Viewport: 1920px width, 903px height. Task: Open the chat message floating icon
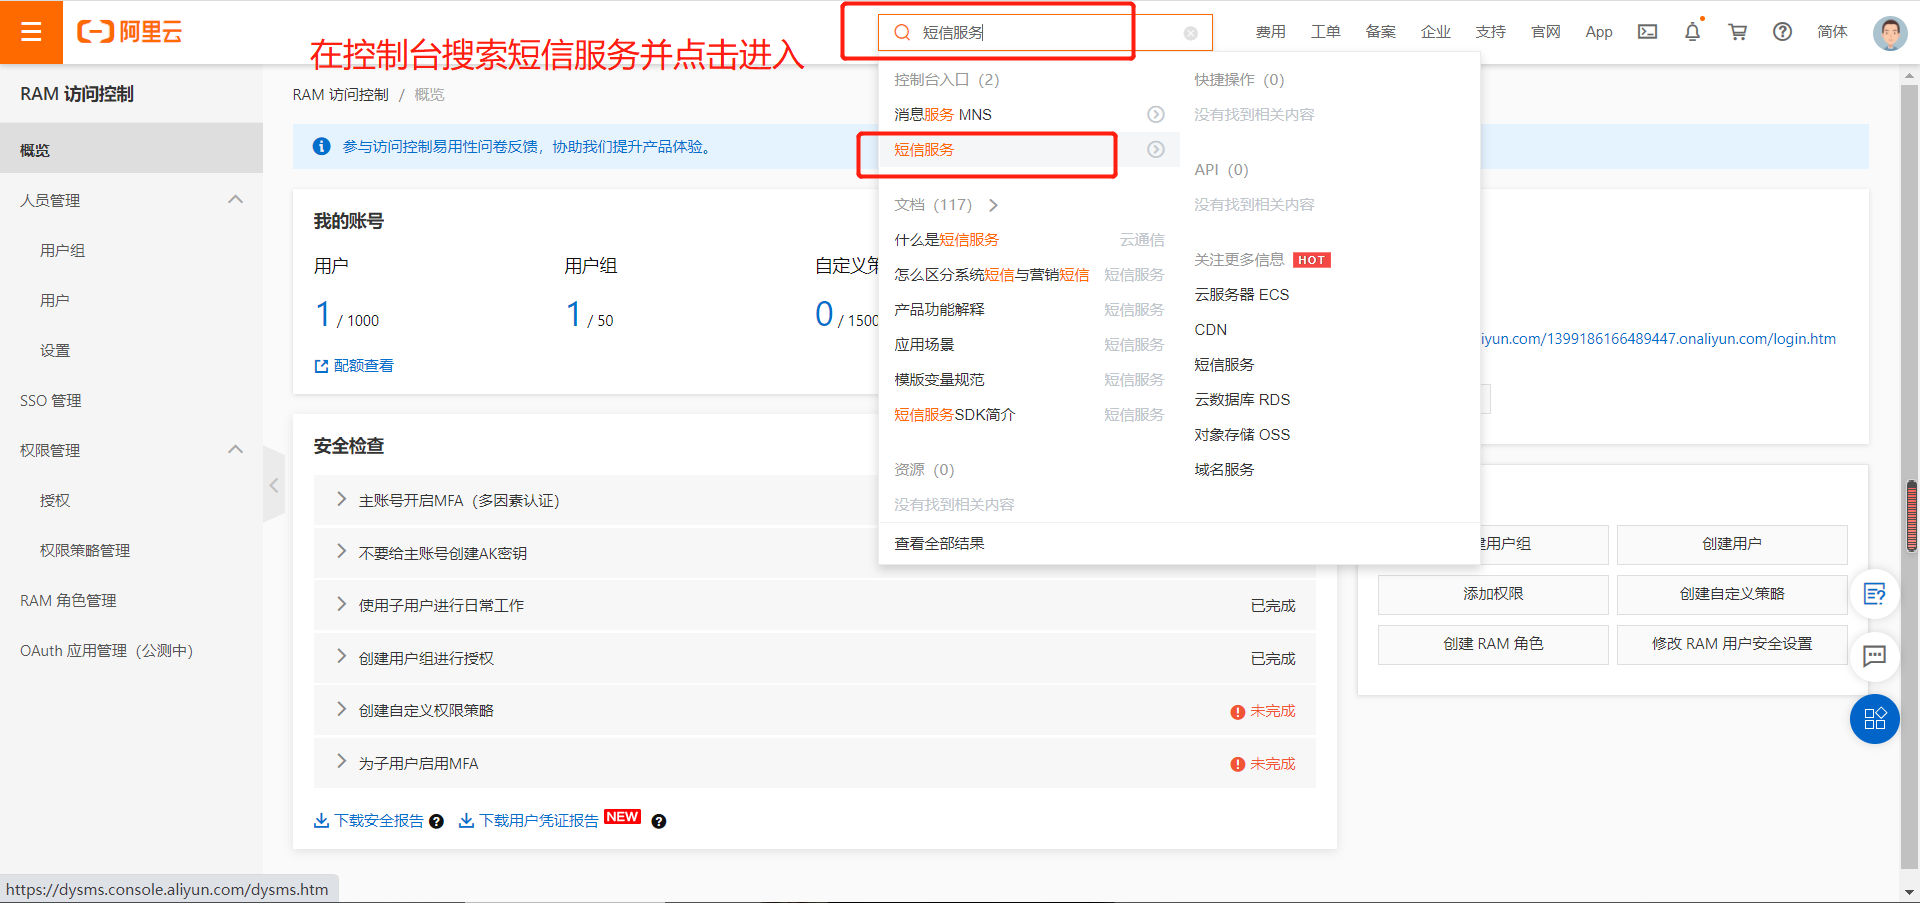coord(1874,656)
